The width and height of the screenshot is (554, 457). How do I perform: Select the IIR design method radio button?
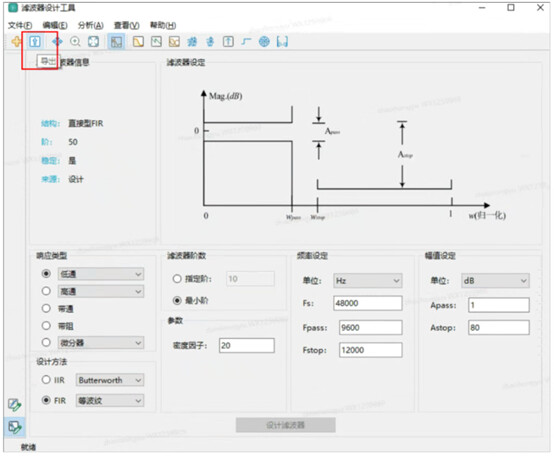pyautogui.click(x=46, y=380)
